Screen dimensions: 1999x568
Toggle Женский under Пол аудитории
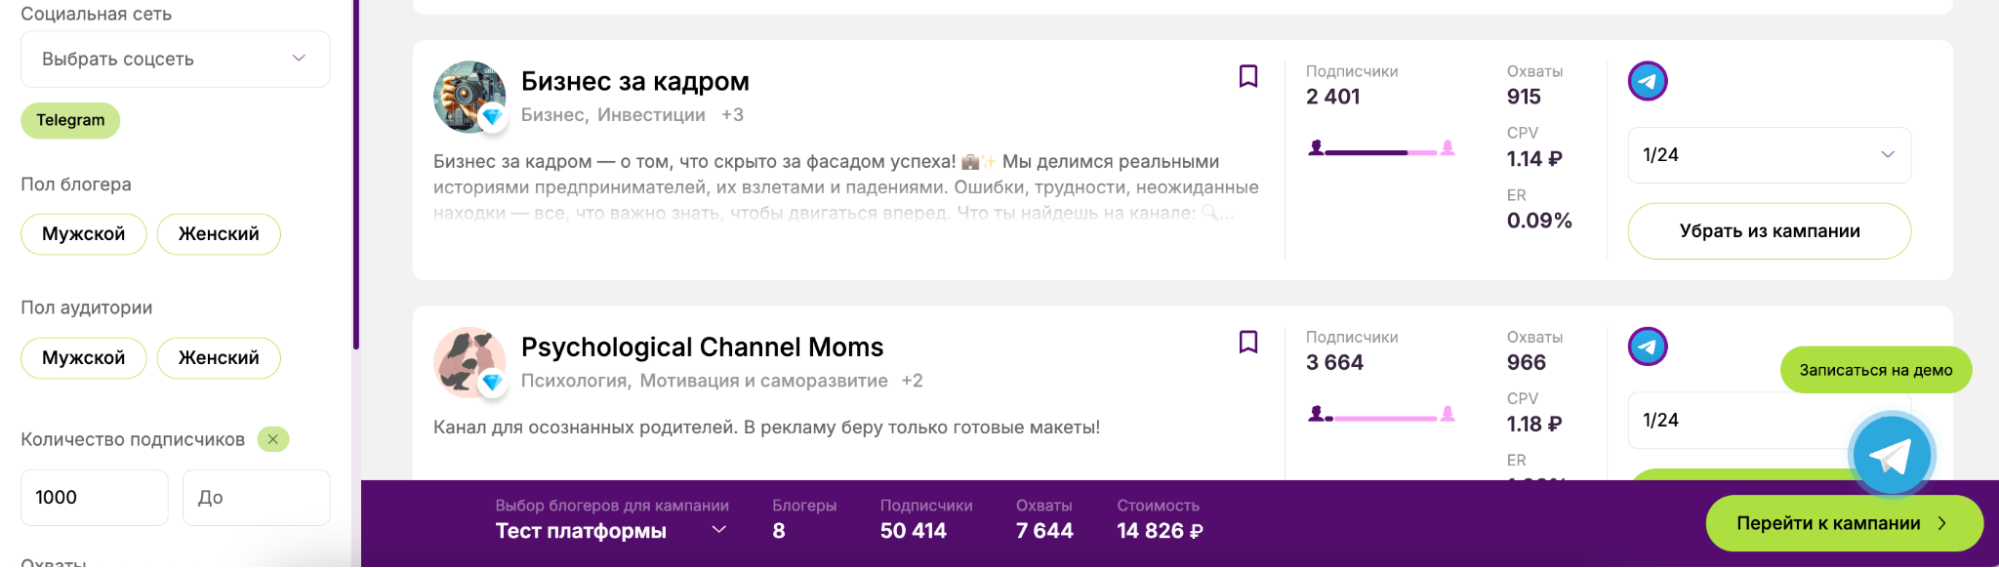coord(218,358)
